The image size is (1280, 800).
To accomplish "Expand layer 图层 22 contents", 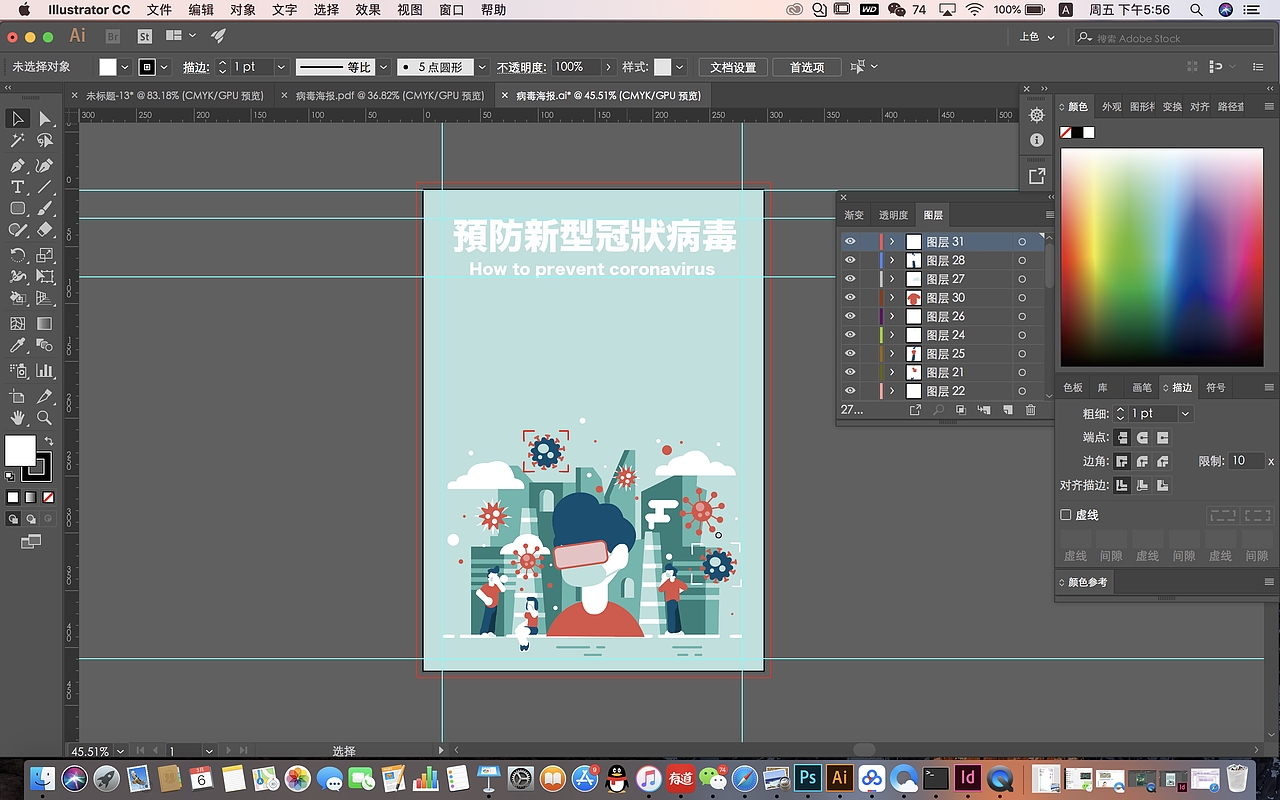I will click(x=892, y=391).
